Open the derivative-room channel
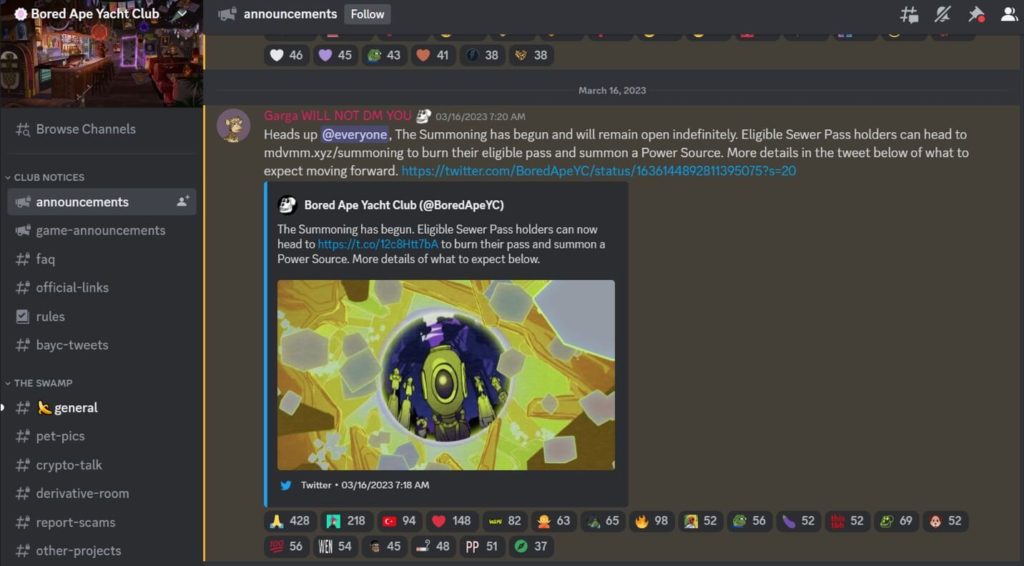 pyautogui.click(x=101, y=494)
